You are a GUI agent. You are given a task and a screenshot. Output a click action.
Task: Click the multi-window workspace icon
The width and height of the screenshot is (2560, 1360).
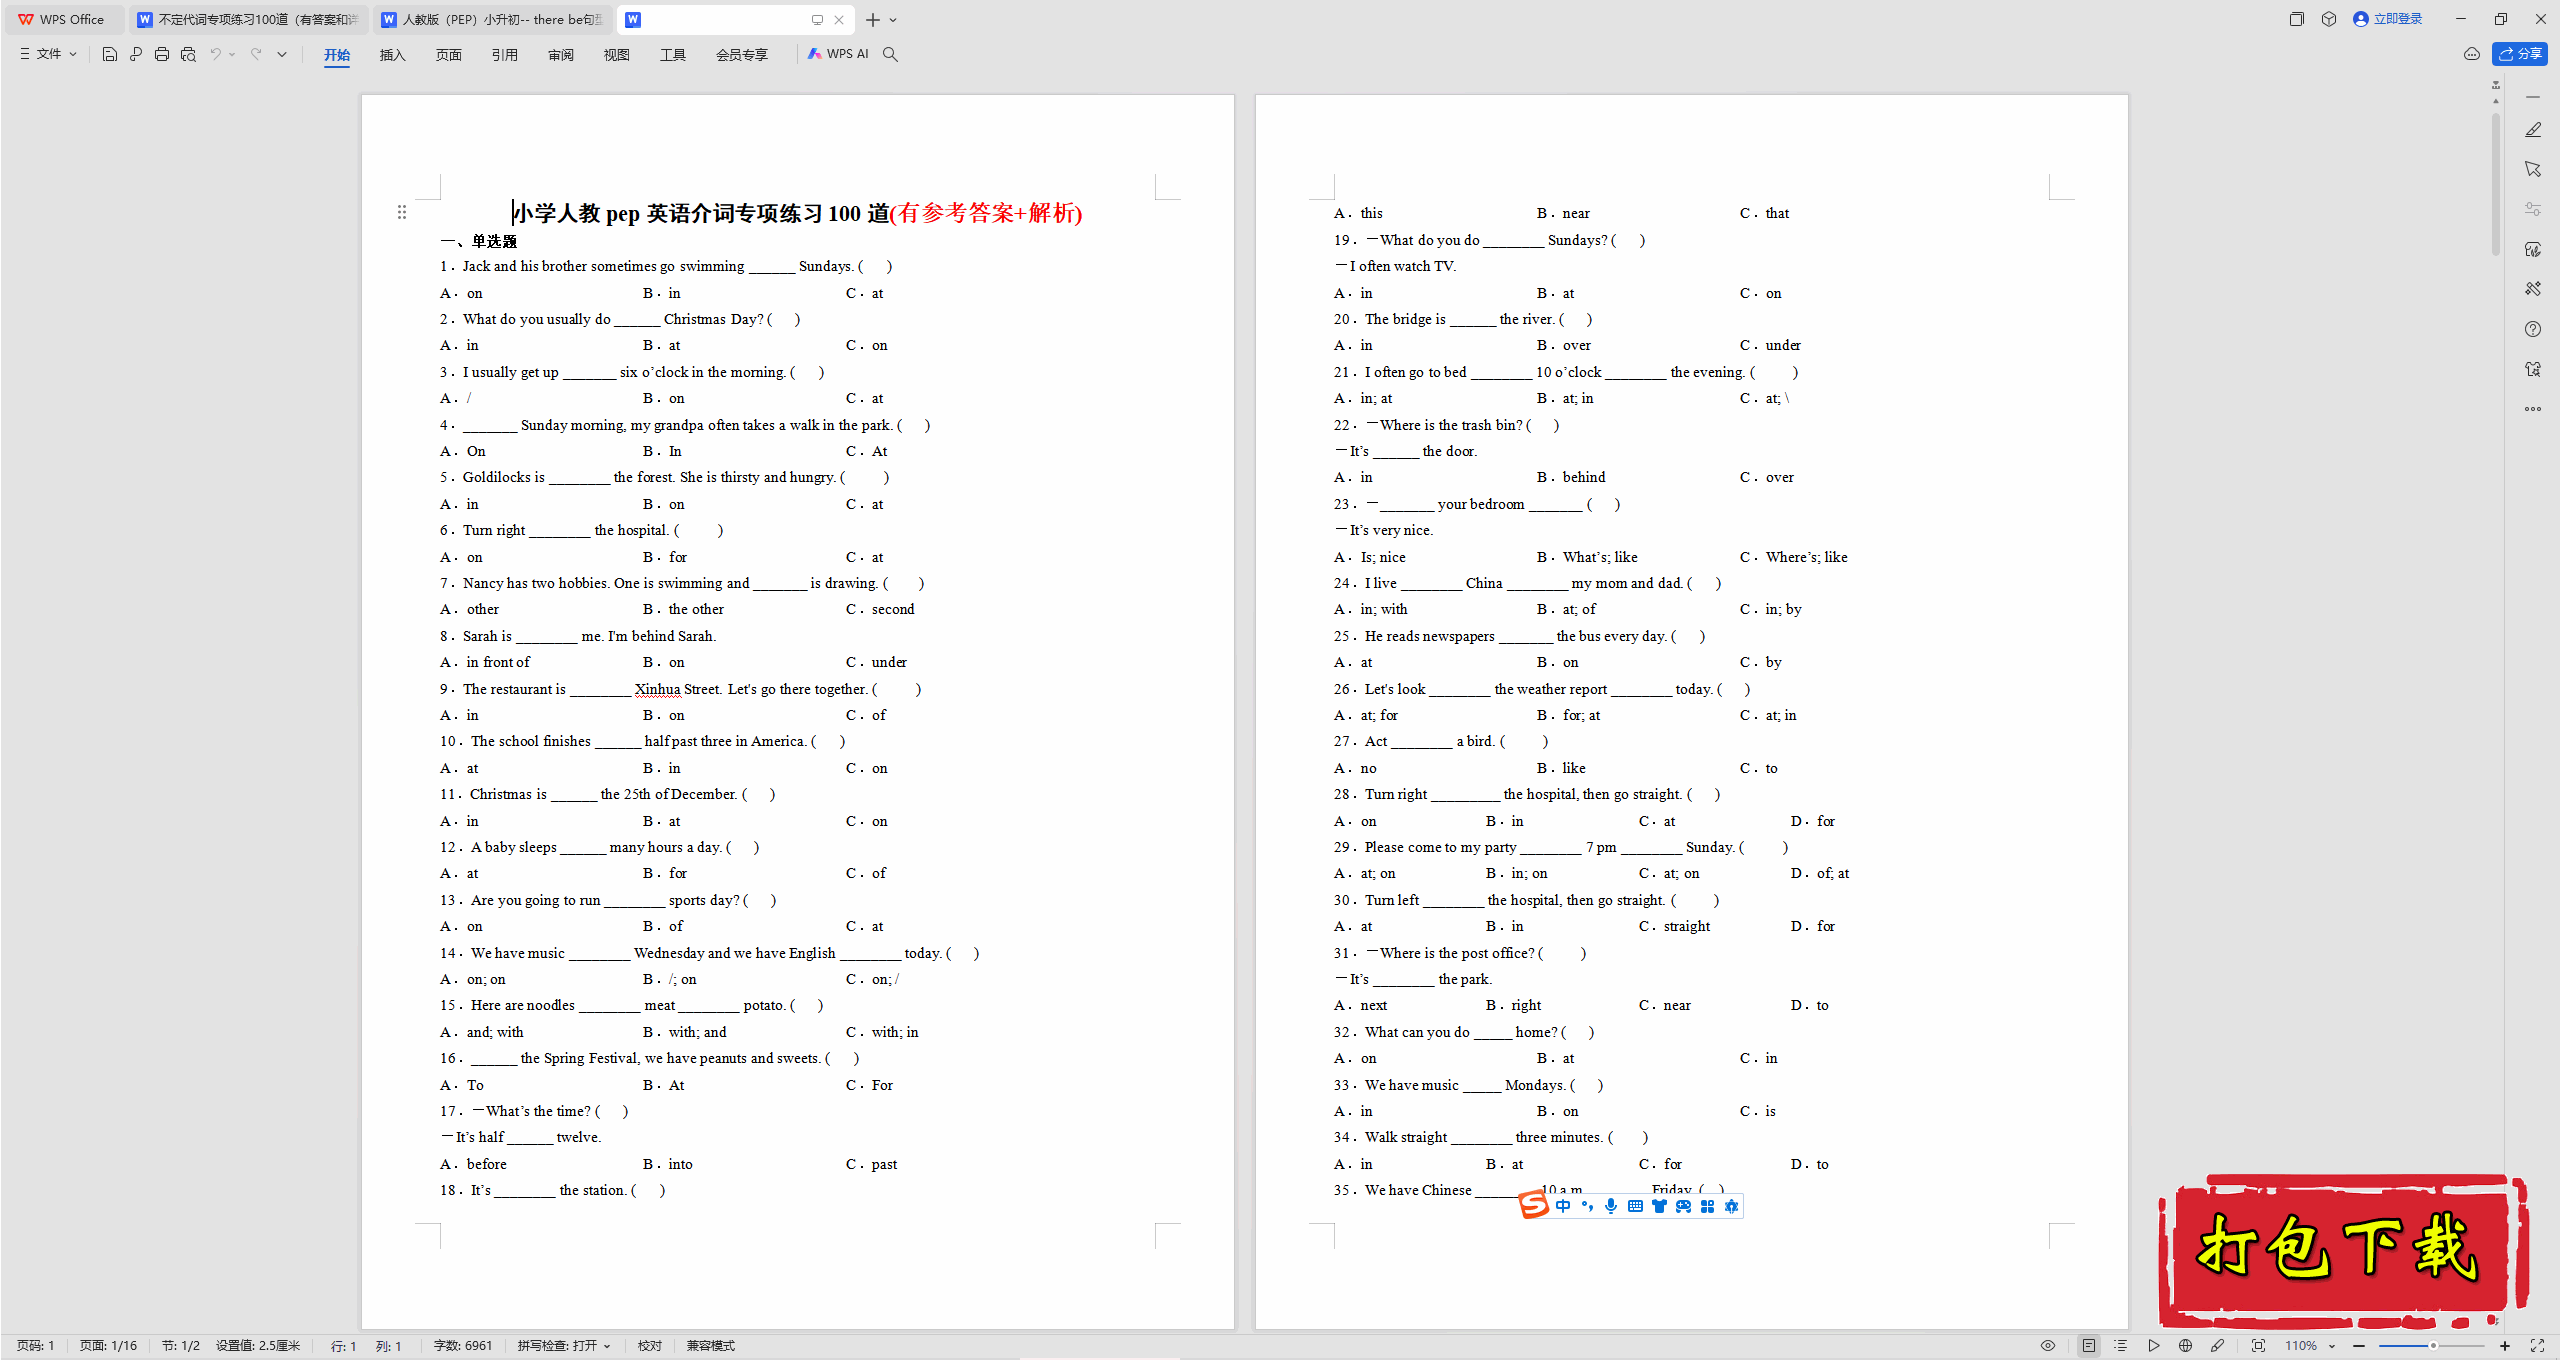2297,19
